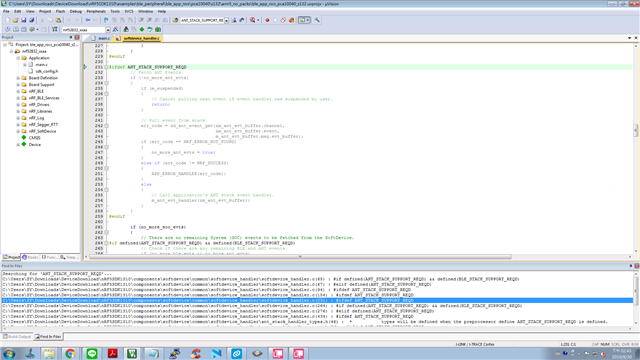Image resolution: width=640 pixels, height=360 pixels.
Task: Expand the nRF_BLE_Services folder
Action: pos(18,98)
